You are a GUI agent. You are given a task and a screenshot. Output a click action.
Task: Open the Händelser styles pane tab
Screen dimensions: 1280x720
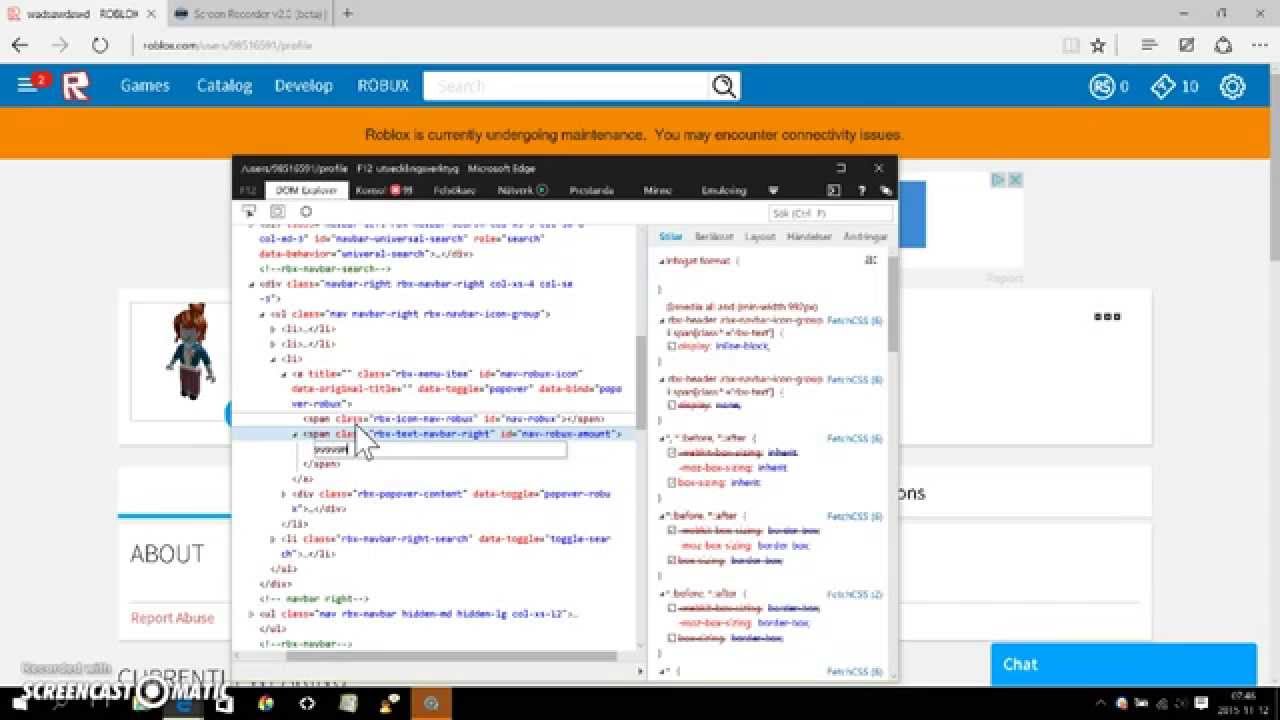809,237
